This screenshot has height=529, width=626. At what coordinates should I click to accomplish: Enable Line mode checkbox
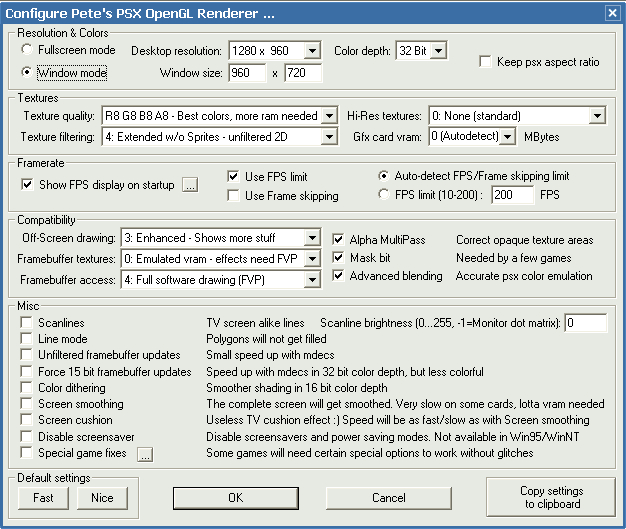click(x=26, y=339)
